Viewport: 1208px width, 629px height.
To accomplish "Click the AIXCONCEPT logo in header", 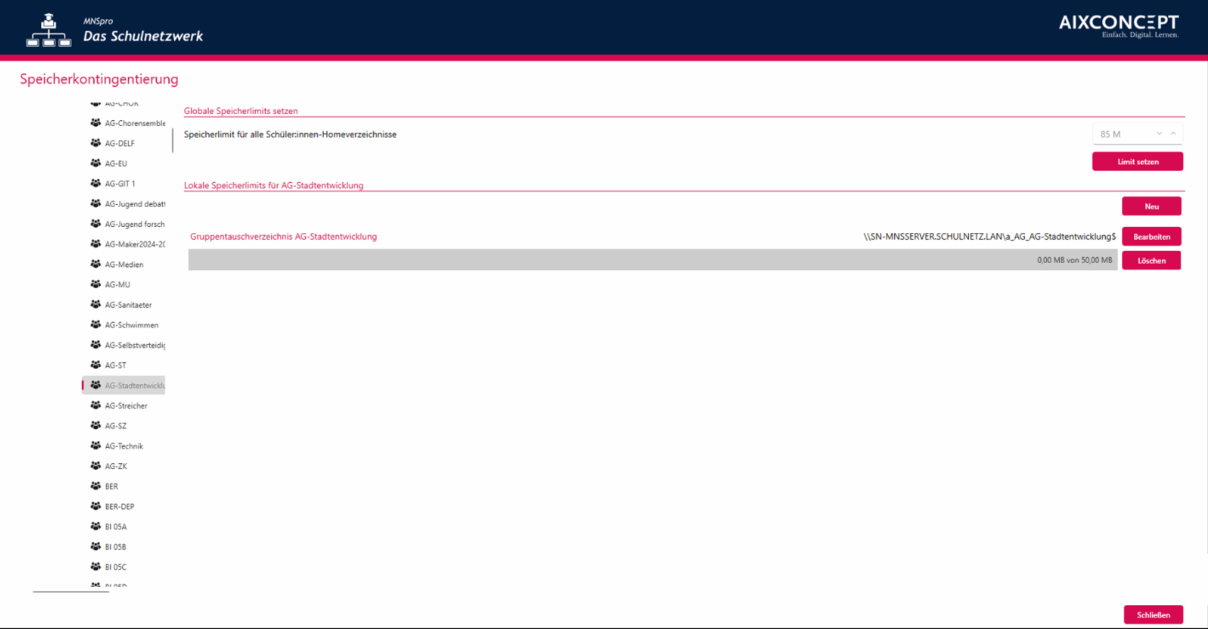I will pos(1118,26).
